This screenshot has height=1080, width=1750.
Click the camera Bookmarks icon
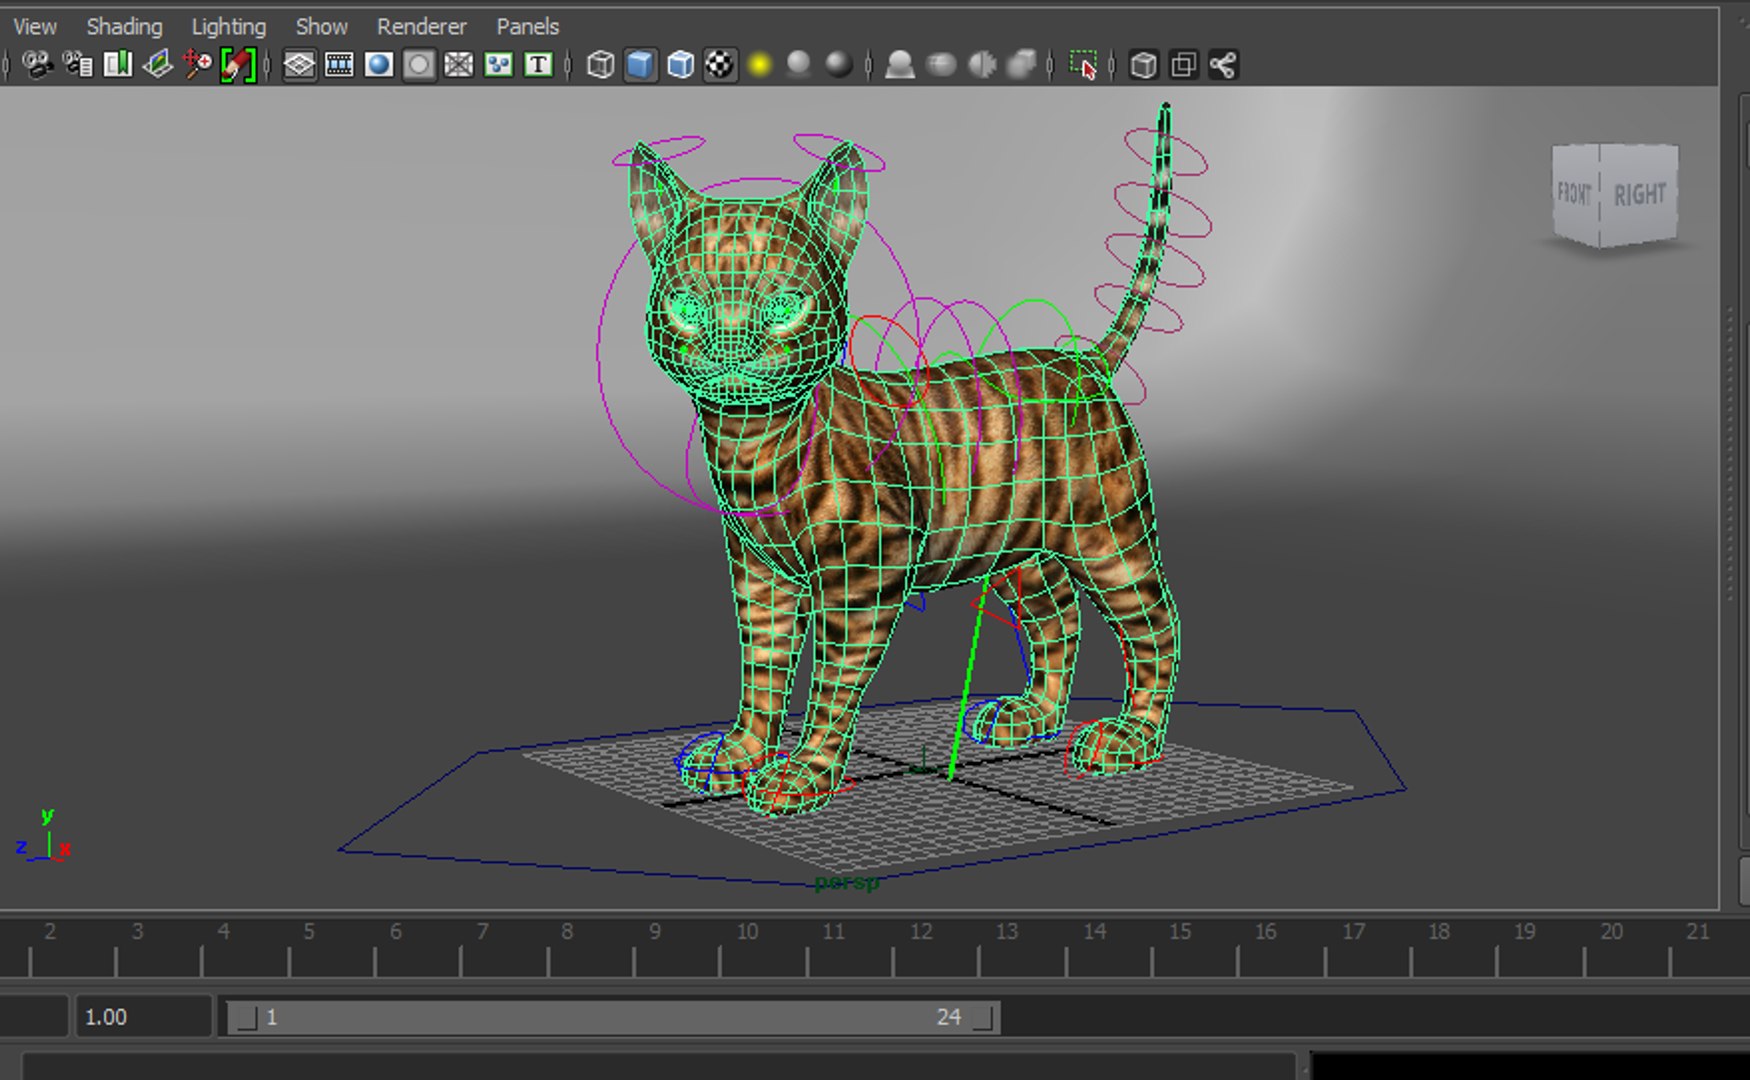118,65
